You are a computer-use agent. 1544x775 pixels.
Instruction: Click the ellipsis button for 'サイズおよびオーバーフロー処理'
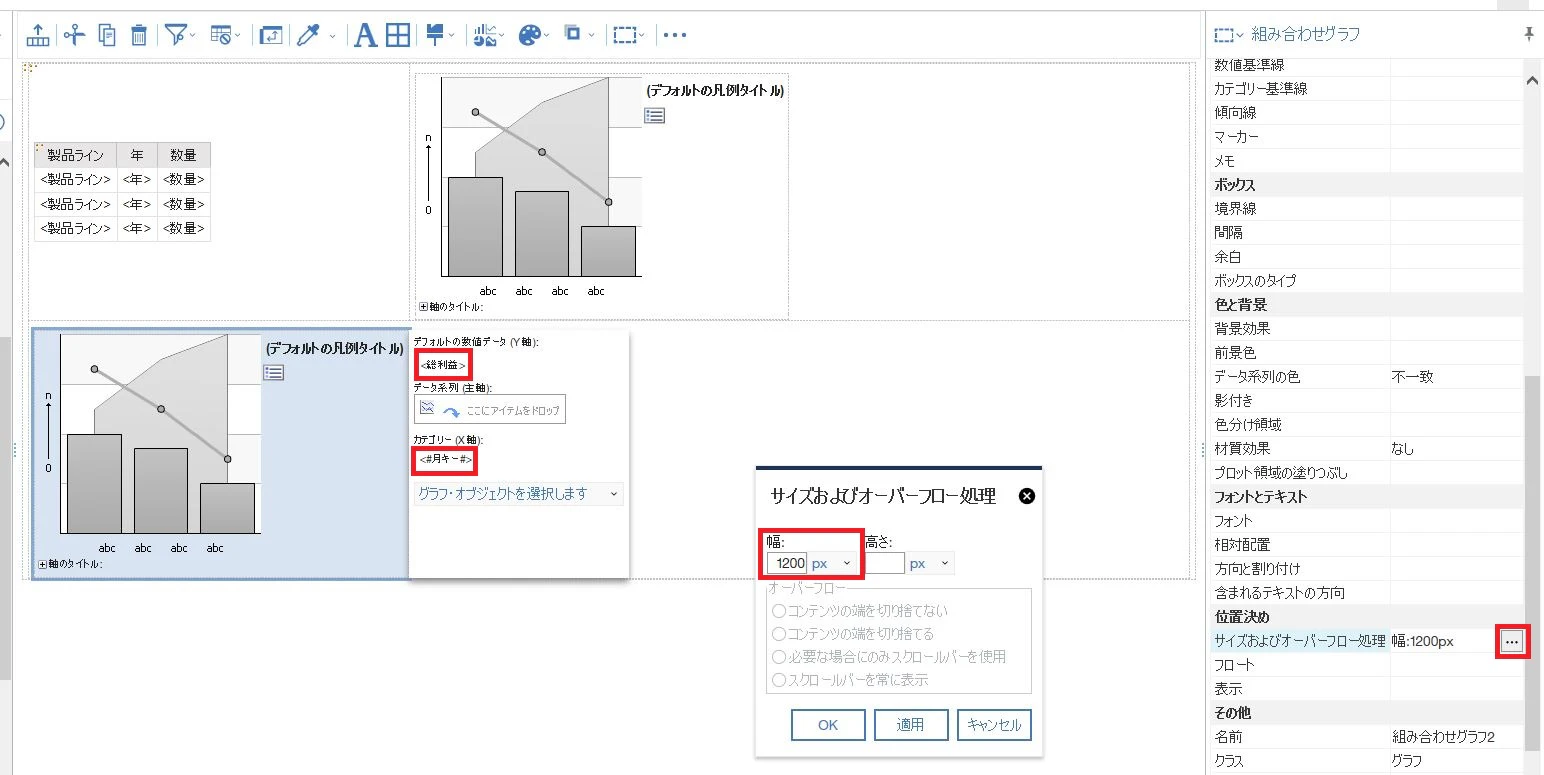click(x=1512, y=640)
